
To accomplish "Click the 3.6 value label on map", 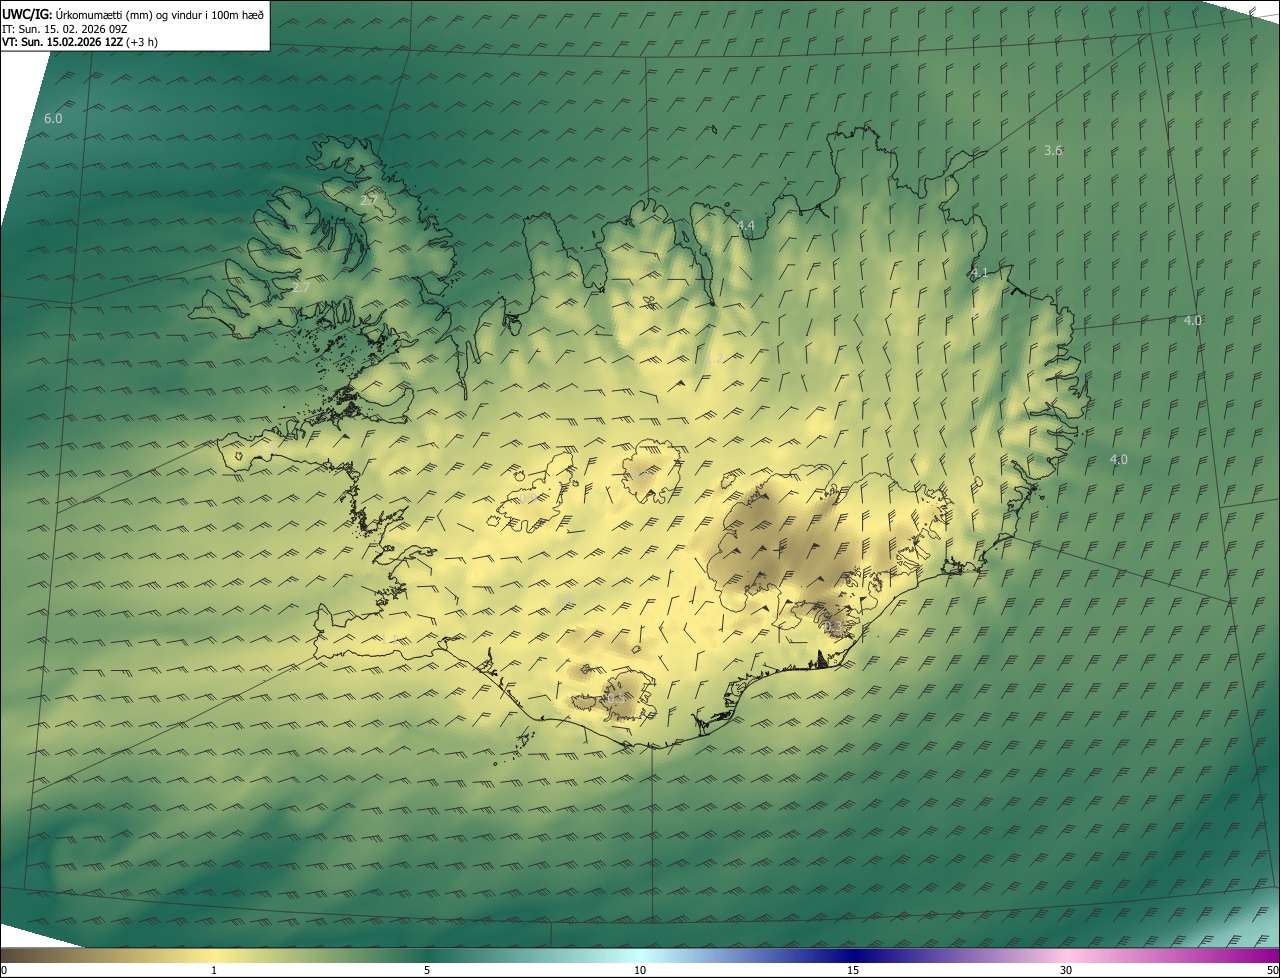I will [x=1053, y=150].
